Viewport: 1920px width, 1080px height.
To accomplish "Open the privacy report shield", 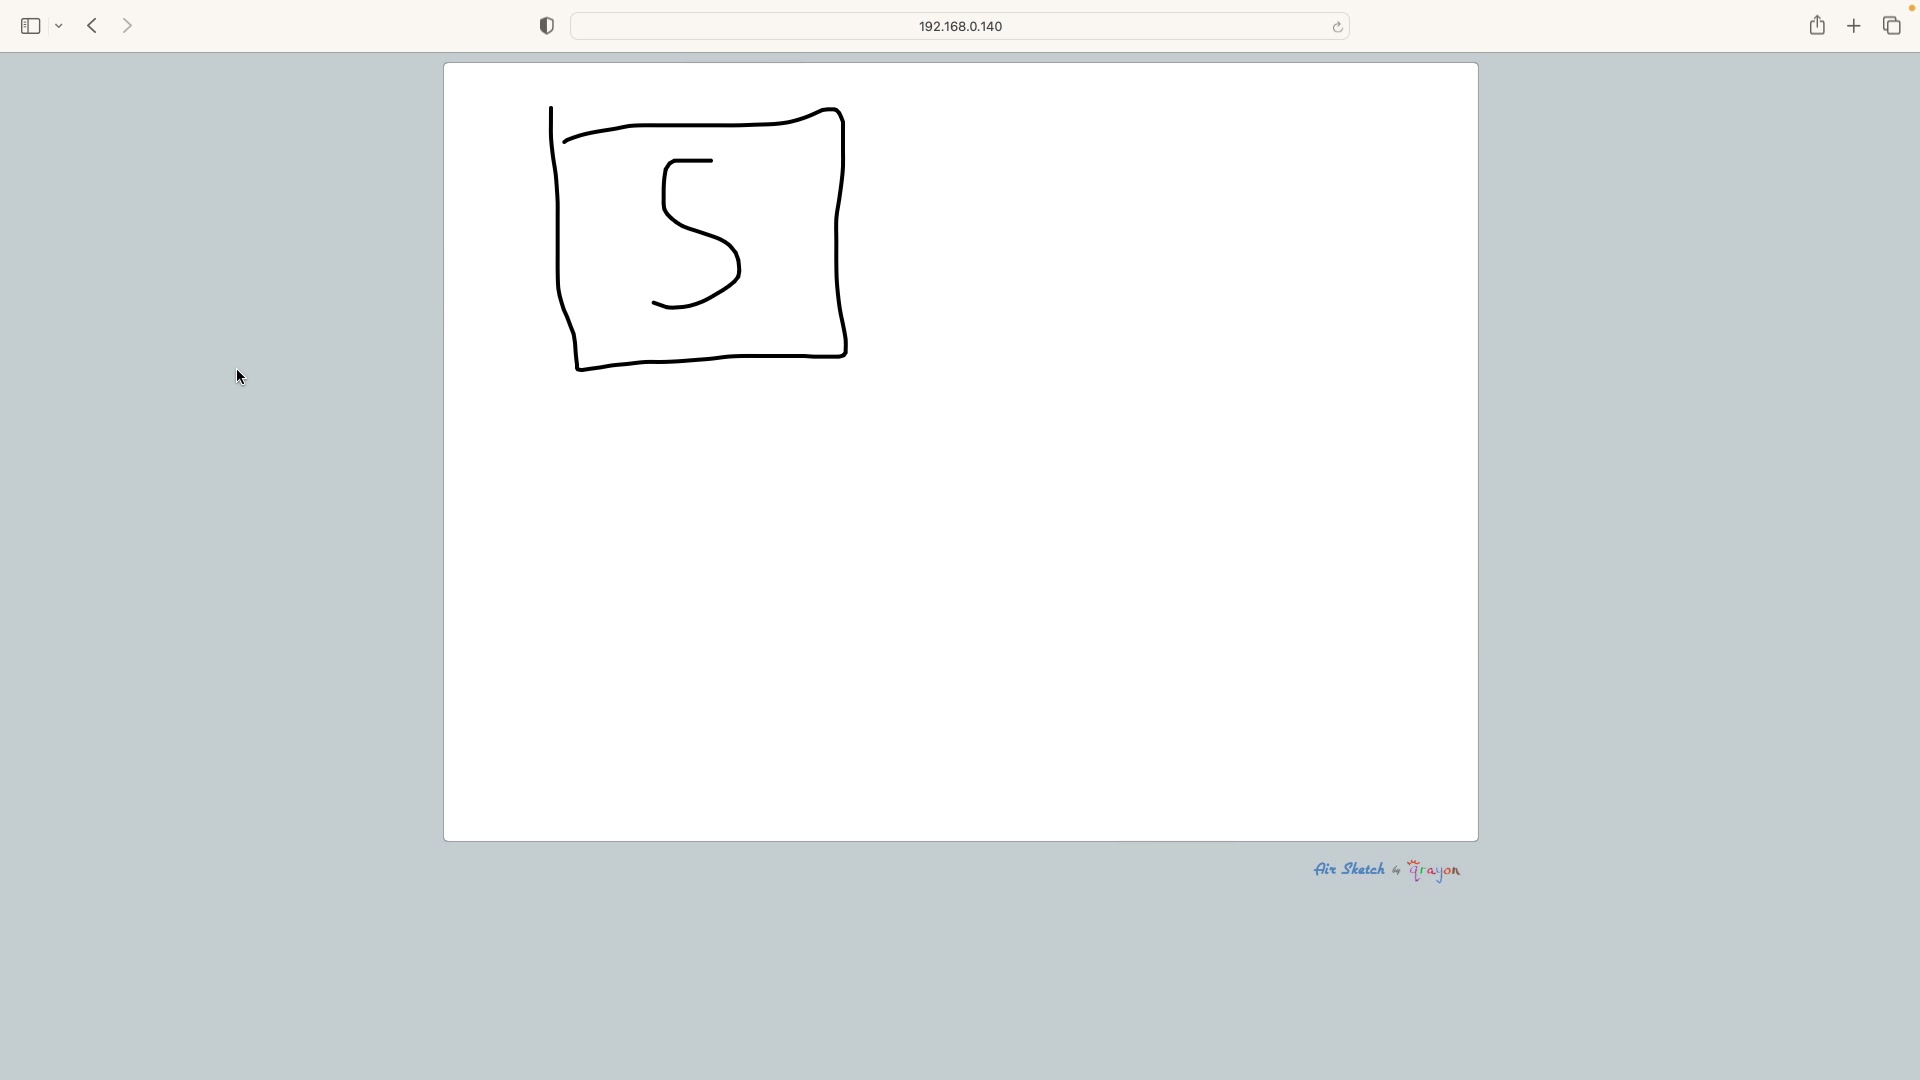I will [x=546, y=27].
